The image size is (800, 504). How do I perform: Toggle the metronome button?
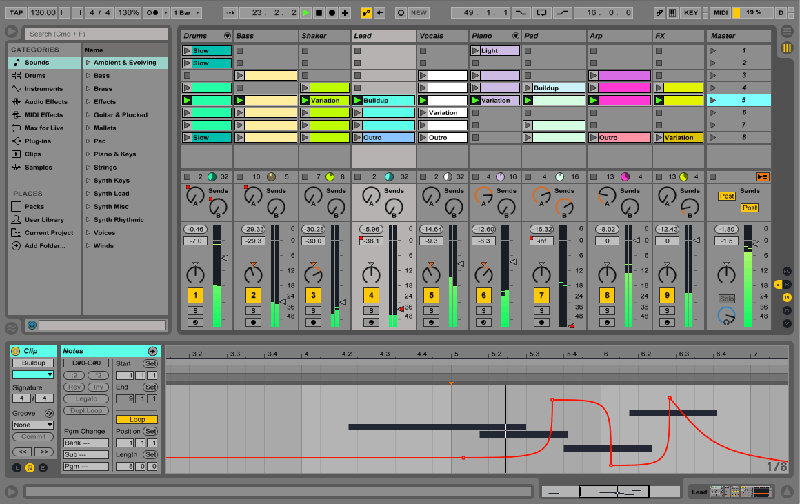pos(152,13)
